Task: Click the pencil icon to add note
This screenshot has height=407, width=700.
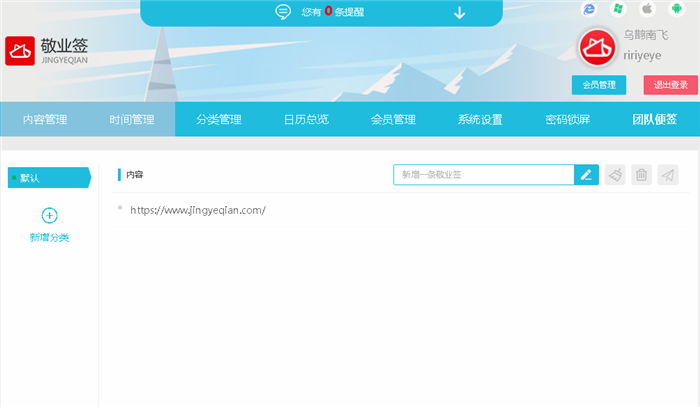Action: 586,174
